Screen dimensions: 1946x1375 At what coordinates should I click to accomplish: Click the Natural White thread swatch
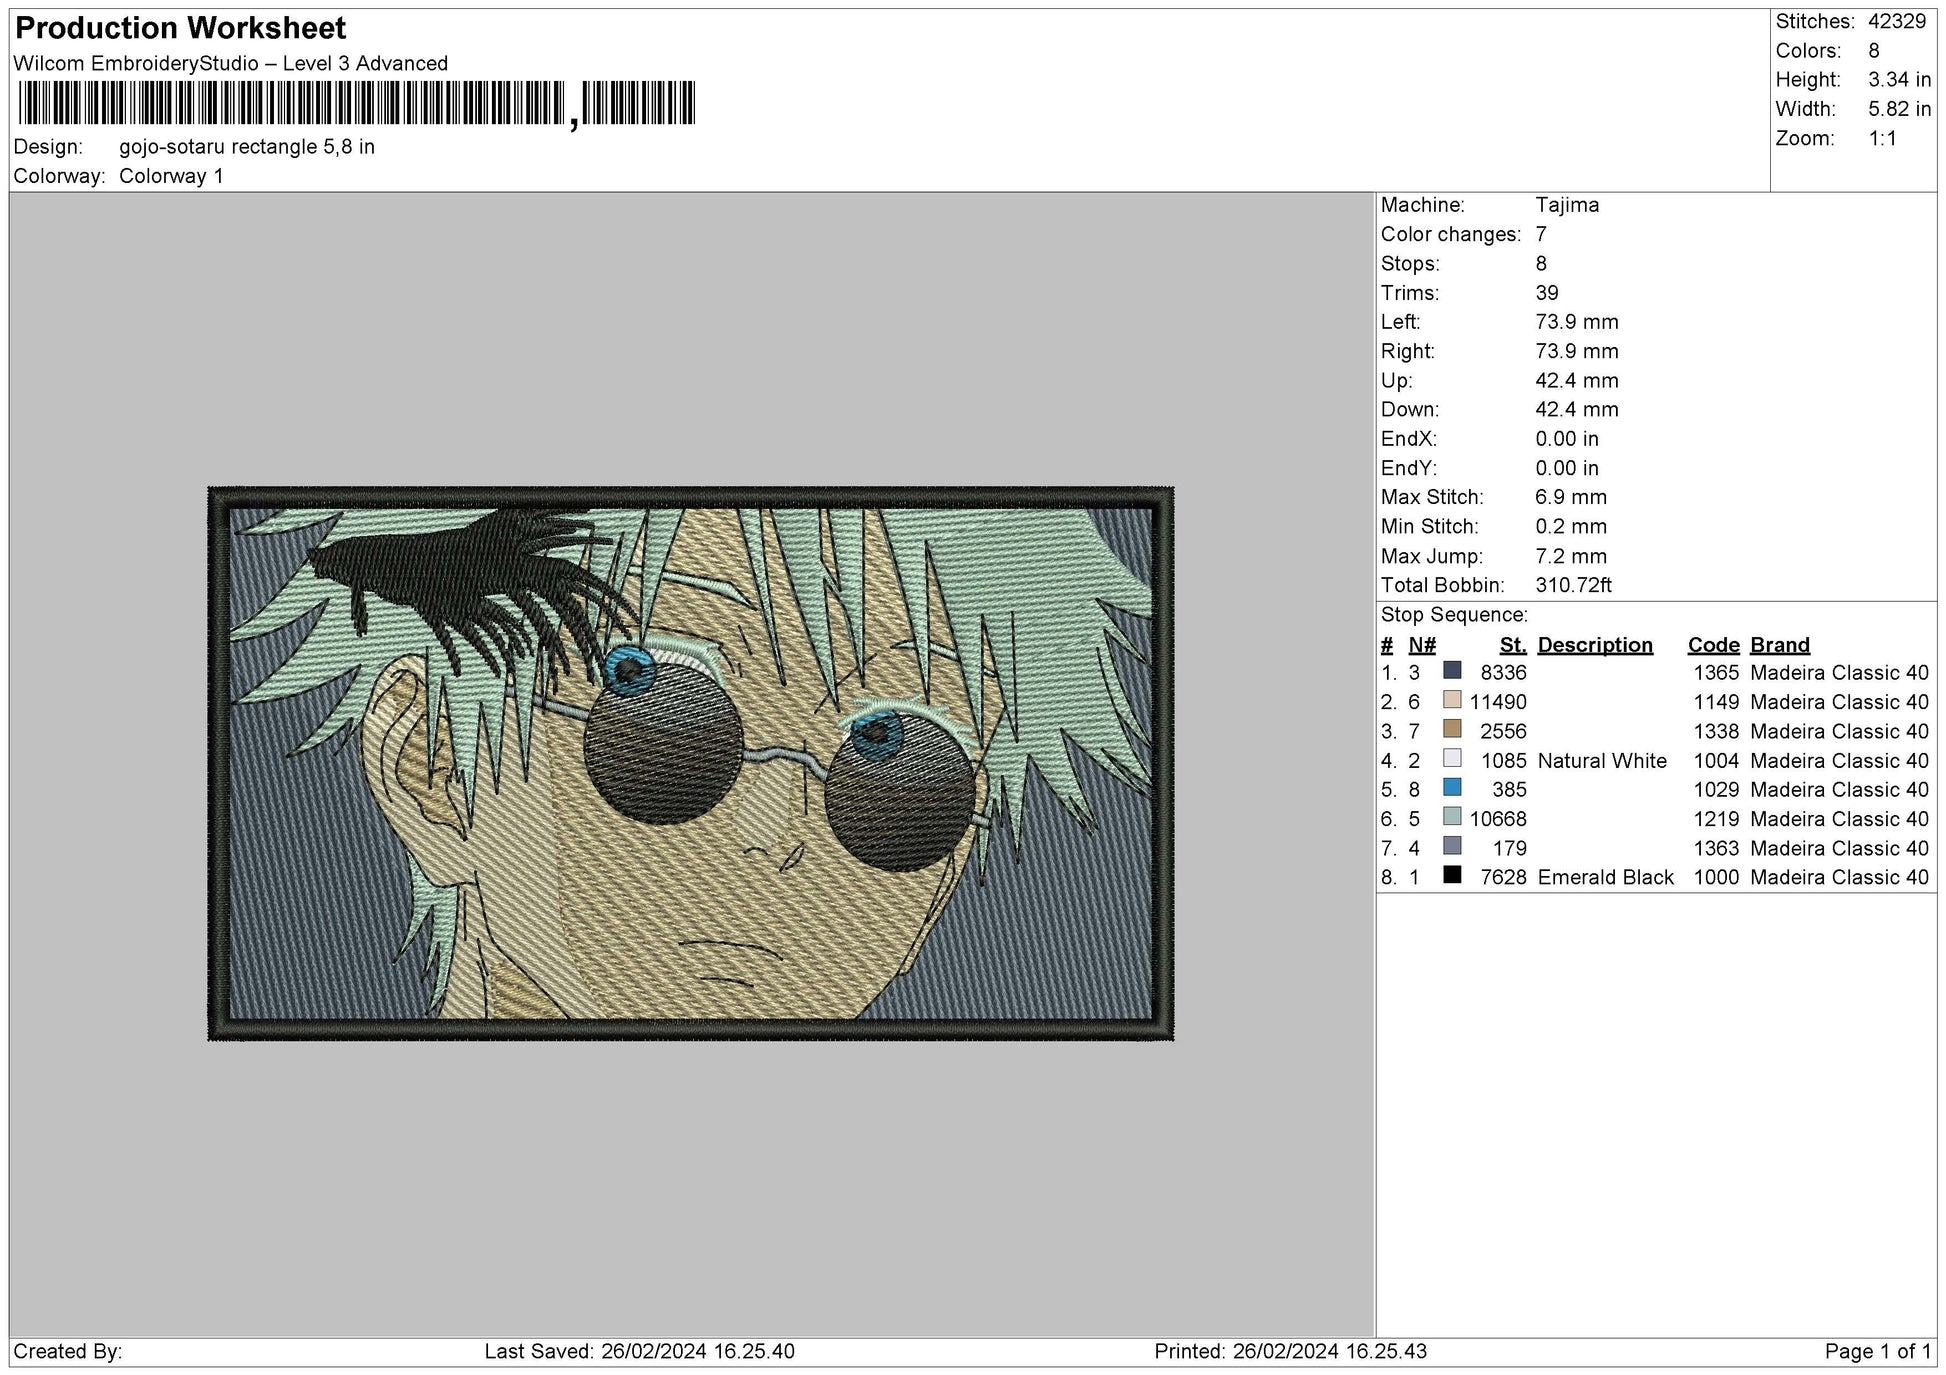[1452, 759]
